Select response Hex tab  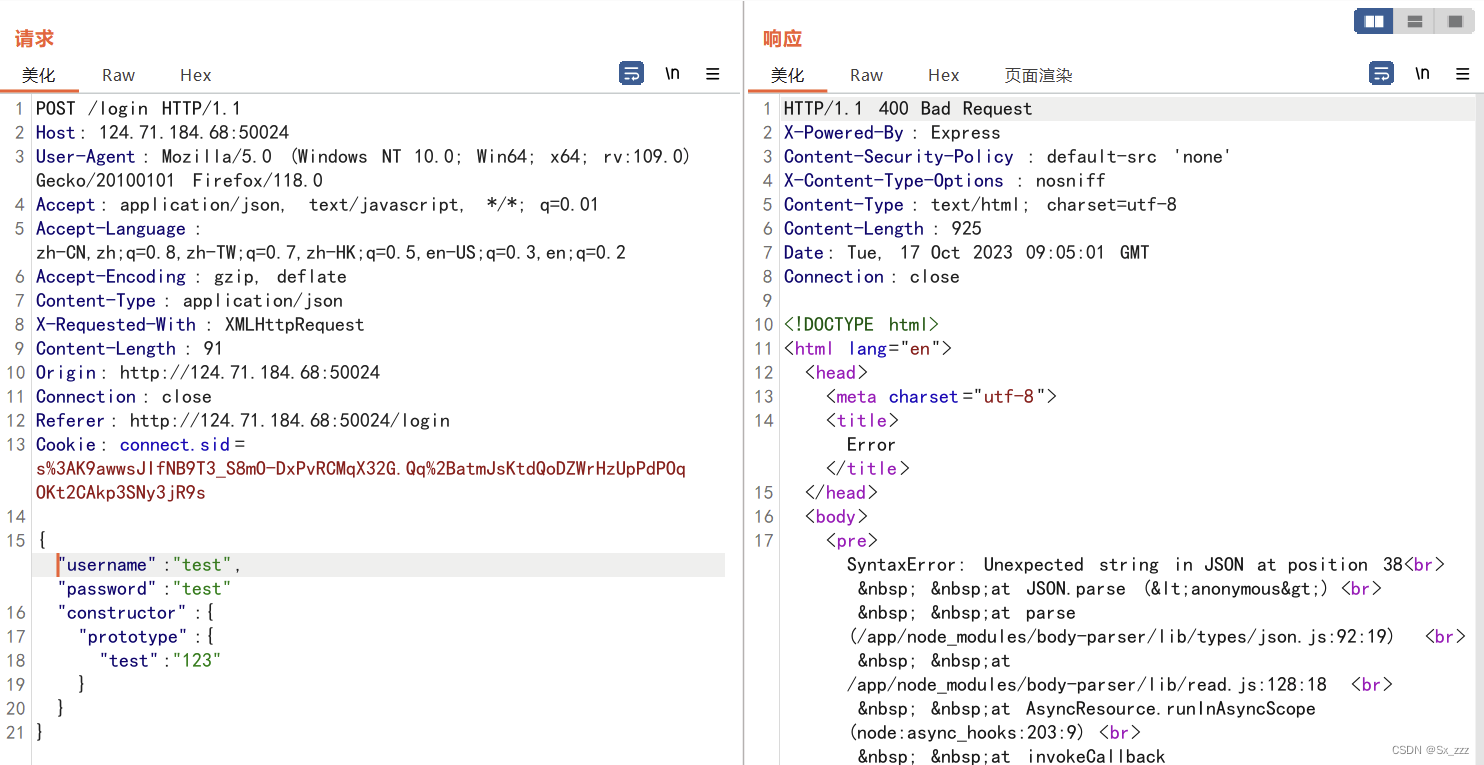tap(944, 75)
